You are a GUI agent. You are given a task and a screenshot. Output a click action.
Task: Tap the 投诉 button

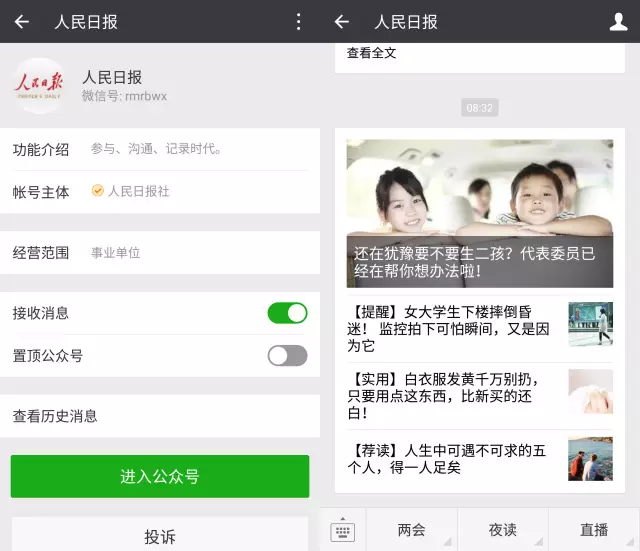point(160,536)
